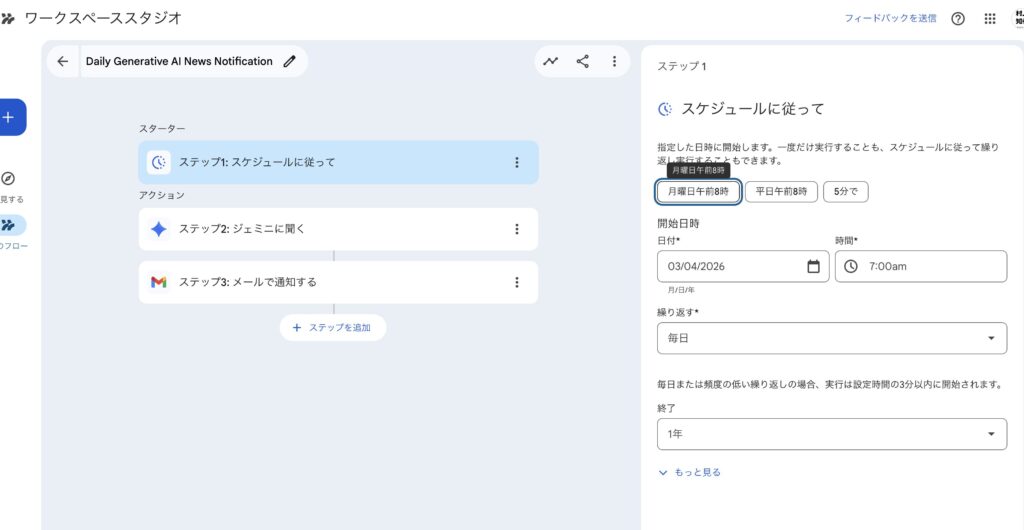
Task: Open the 終了 dropdown showing 1年
Action: click(x=831, y=434)
